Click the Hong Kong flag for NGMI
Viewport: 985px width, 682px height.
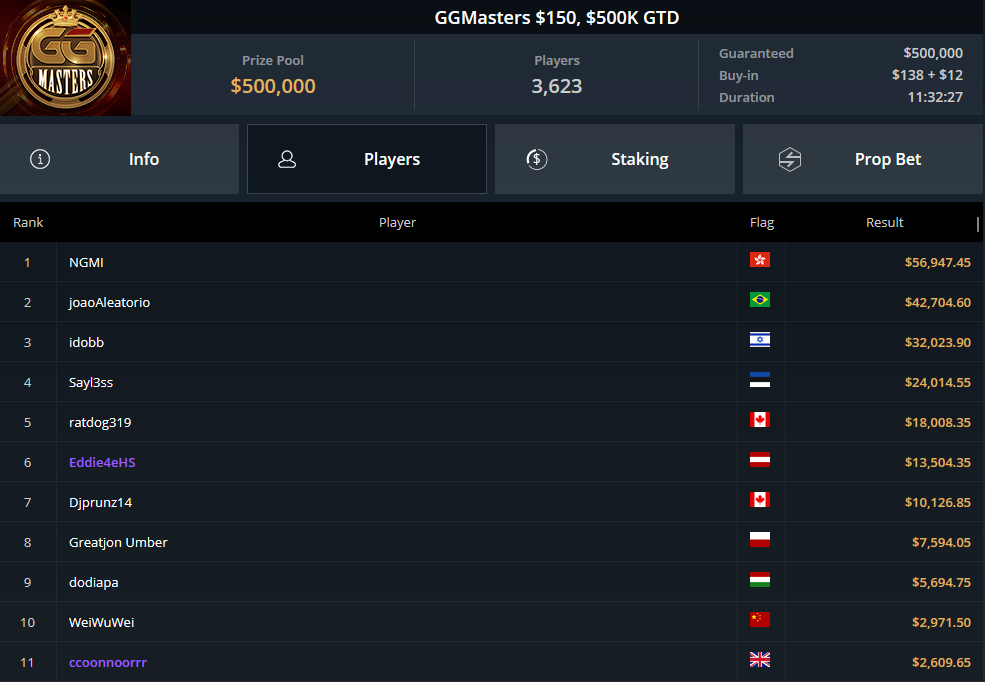(x=759, y=259)
